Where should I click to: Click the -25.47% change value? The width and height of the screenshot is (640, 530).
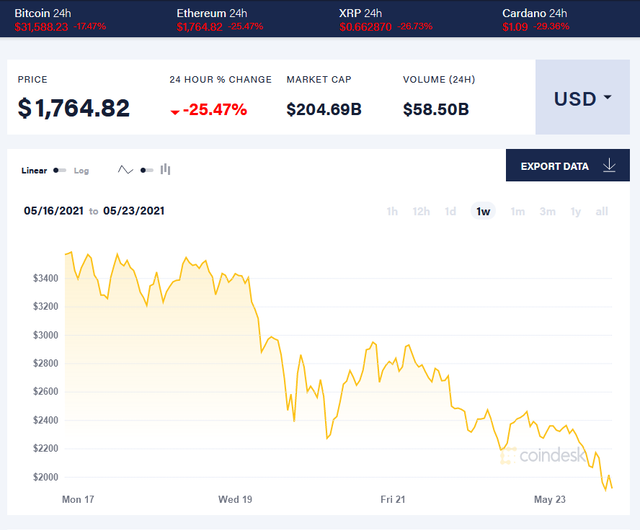[x=215, y=109]
